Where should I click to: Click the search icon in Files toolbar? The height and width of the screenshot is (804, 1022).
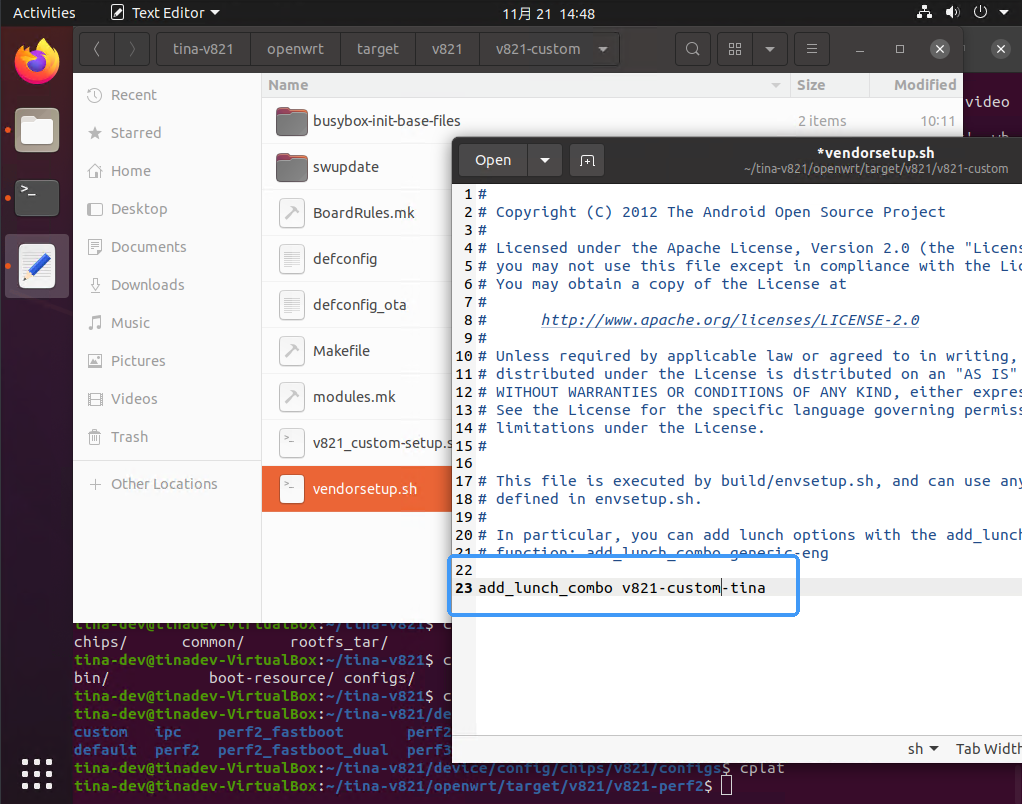[x=692, y=49]
